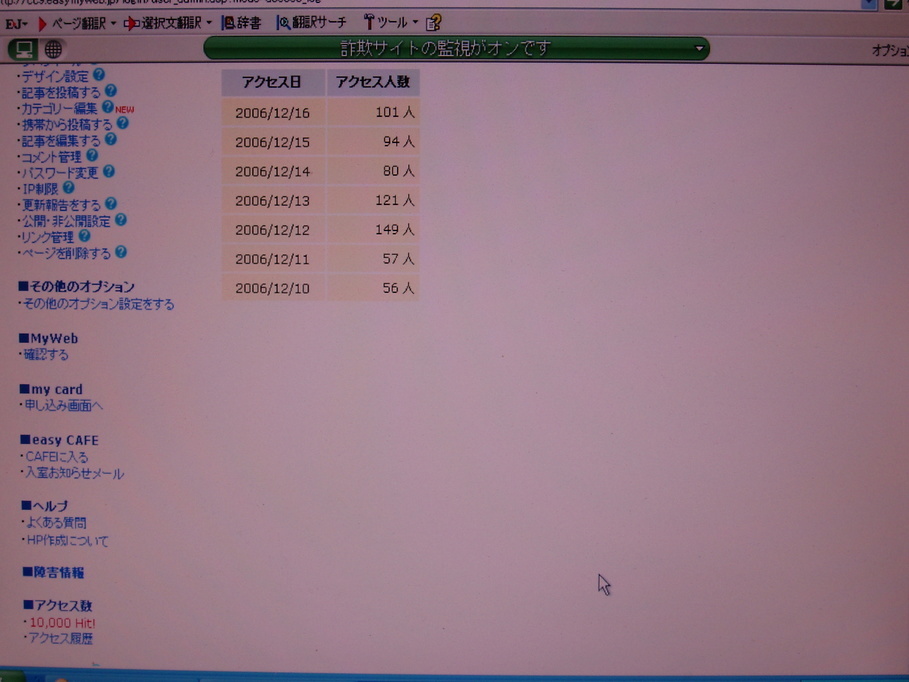
Task: Open help icon next to コメント管理
Action: coord(92,156)
